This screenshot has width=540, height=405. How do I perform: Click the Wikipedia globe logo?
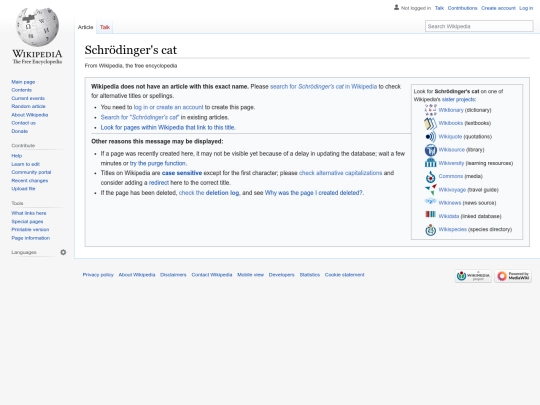pos(37,27)
